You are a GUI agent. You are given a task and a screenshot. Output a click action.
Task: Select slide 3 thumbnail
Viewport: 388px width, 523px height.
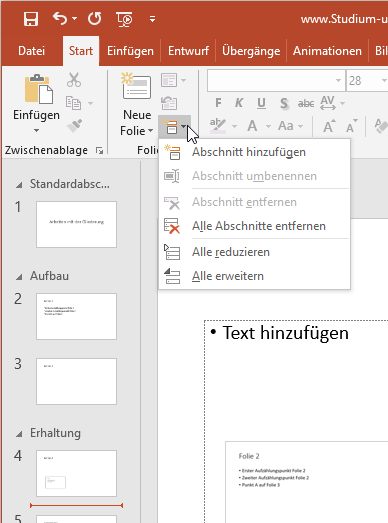(76, 381)
